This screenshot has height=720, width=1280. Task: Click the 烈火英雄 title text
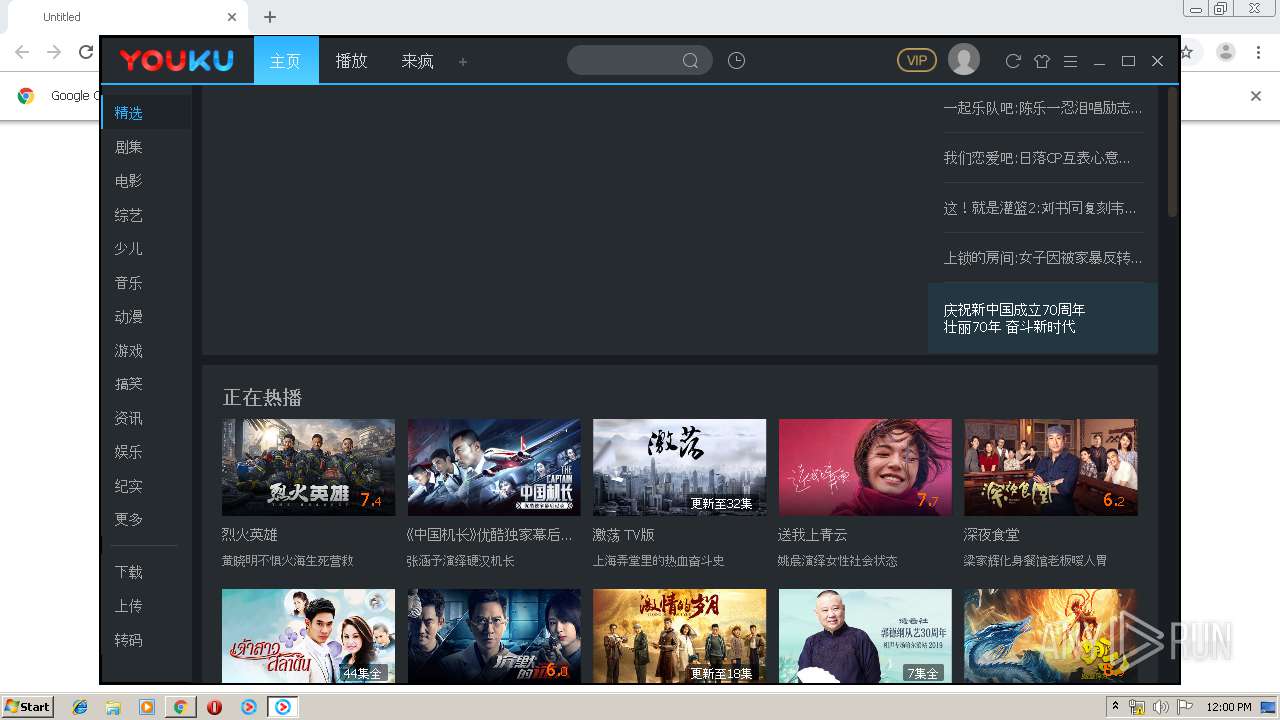tap(250, 535)
